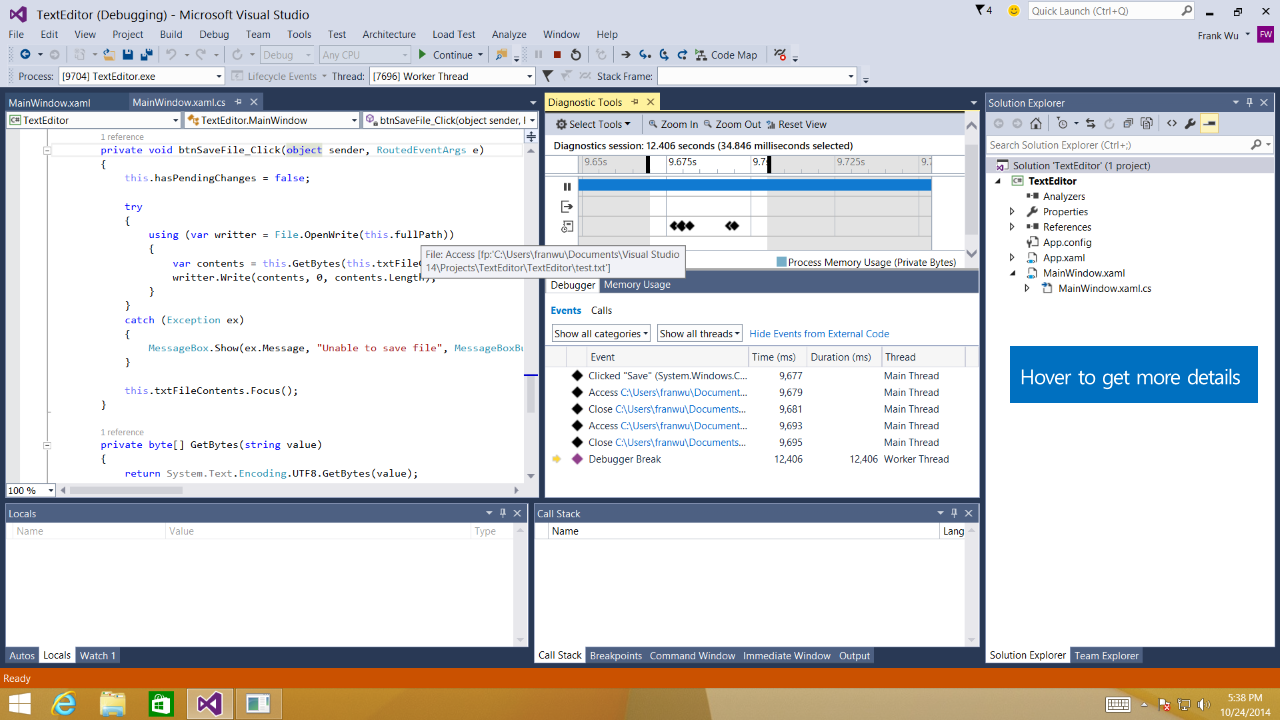This screenshot has height=720, width=1280.
Task: Click the Undo icon
Action: (171, 55)
